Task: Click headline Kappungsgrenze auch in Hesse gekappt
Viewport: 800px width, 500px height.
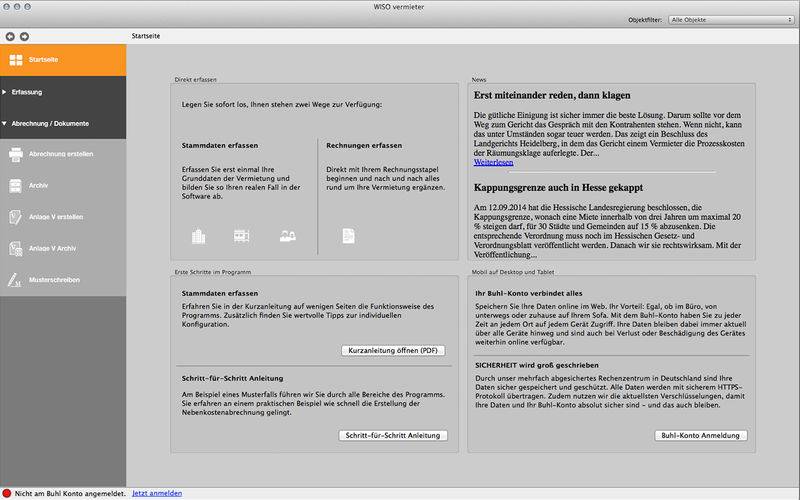Action: [558, 188]
